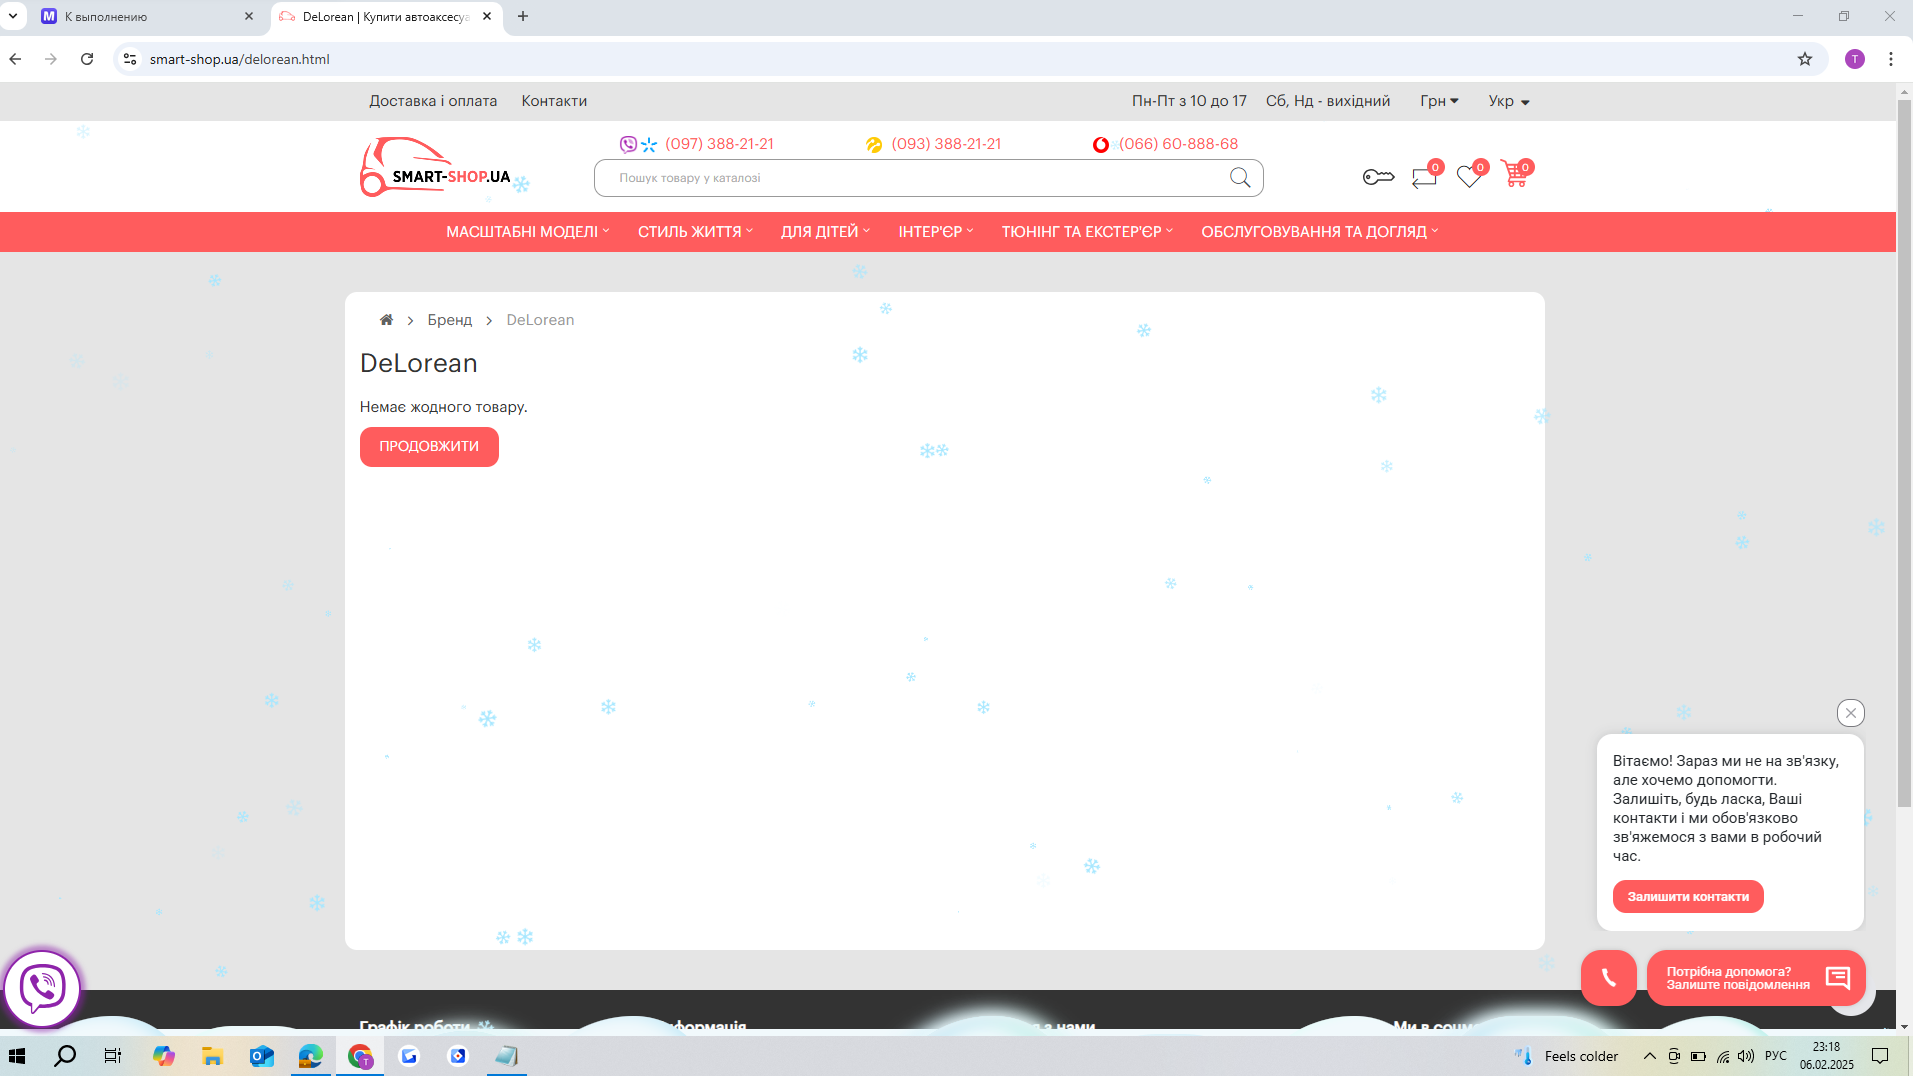Click the red phone callback button
The width and height of the screenshot is (1913, 1076).
(1608, 978)
